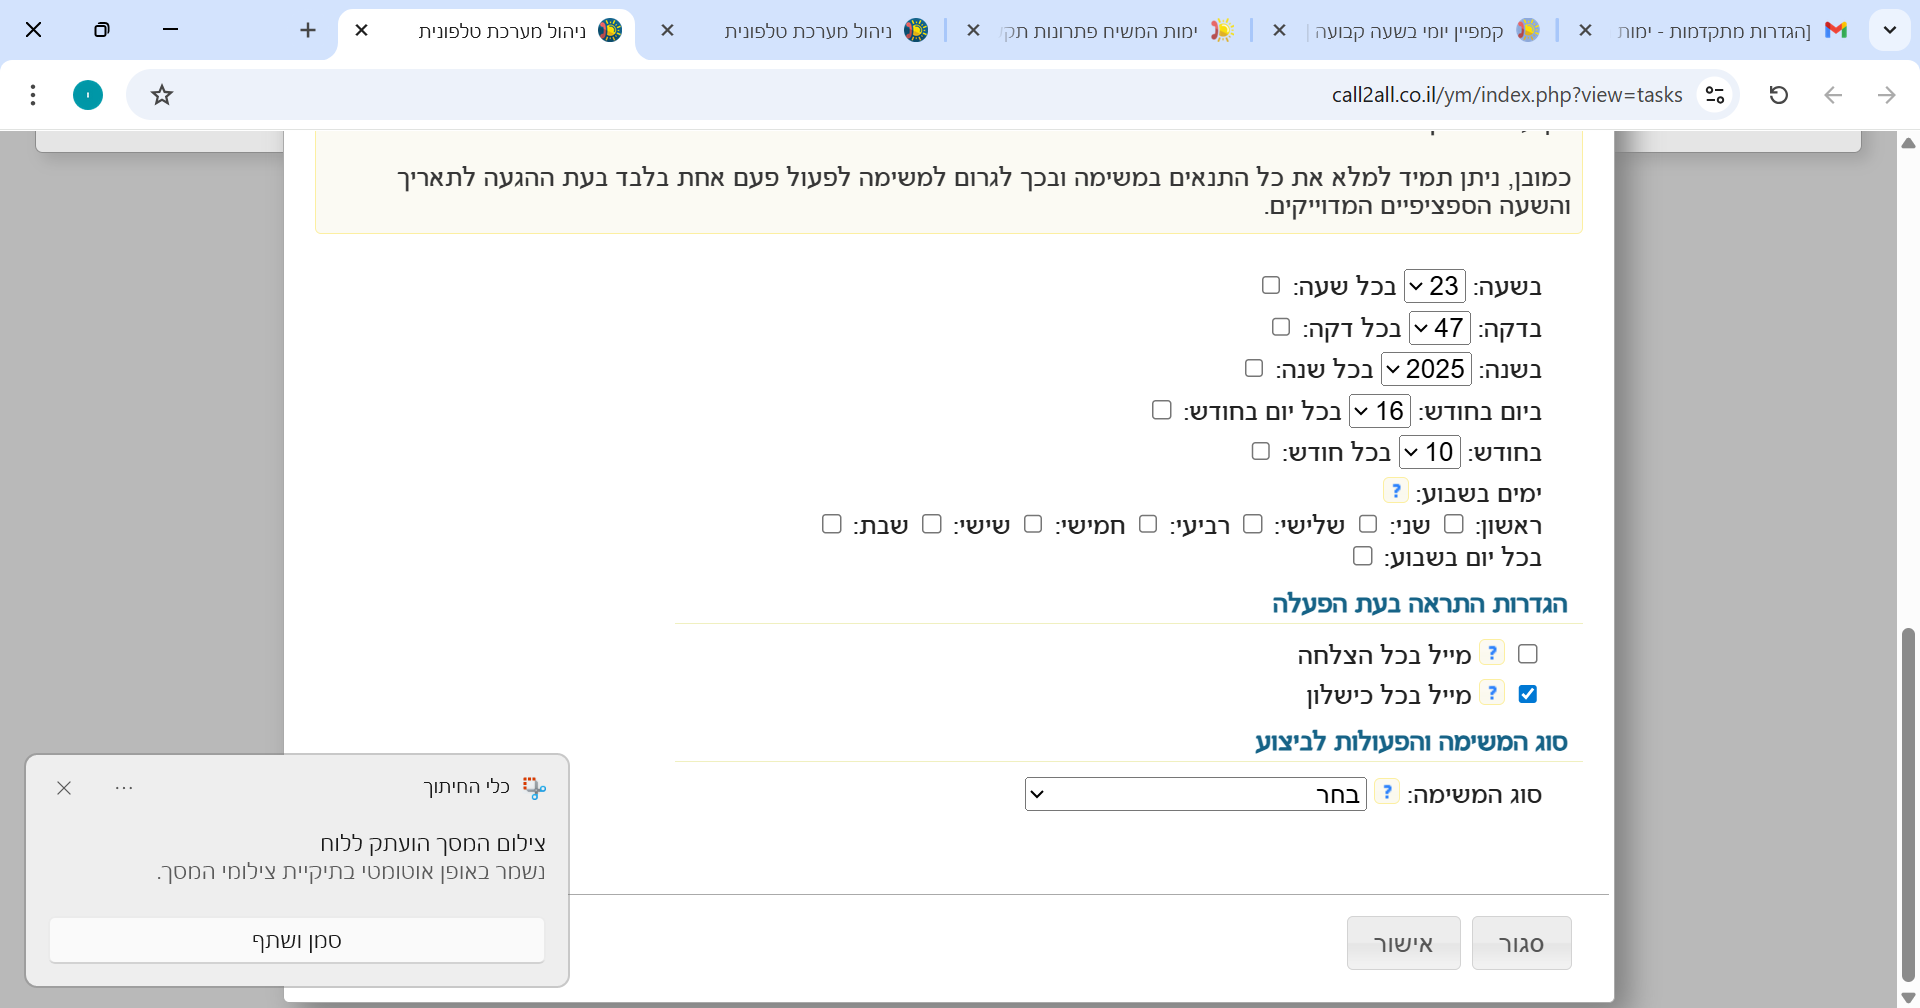The image size is (1920, 1008).
Task: Open new browser tab
Action: tap(308, 30)
